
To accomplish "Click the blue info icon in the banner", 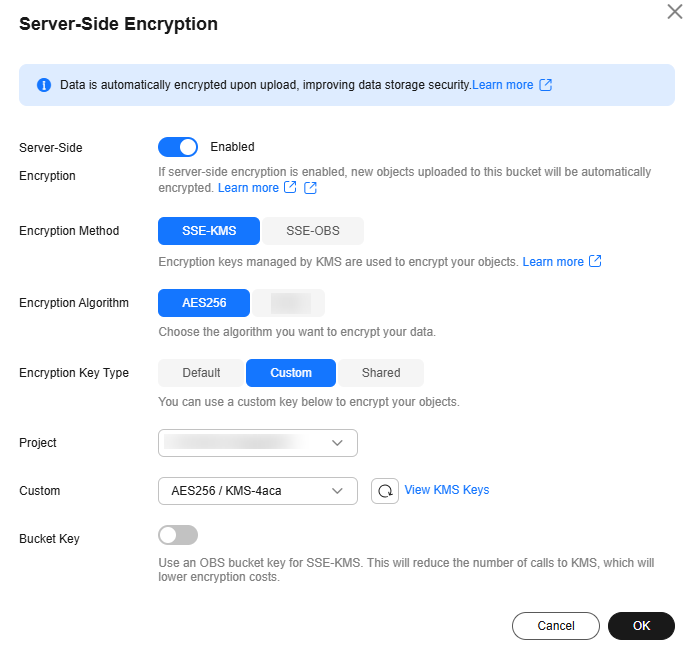I will click(44, 85).
